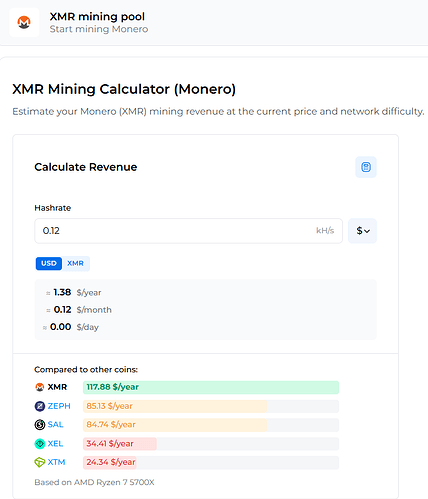Click the XMR 117.88 $/year bar
The width and height of the screenshot is (428, 499).
point(211,387)
